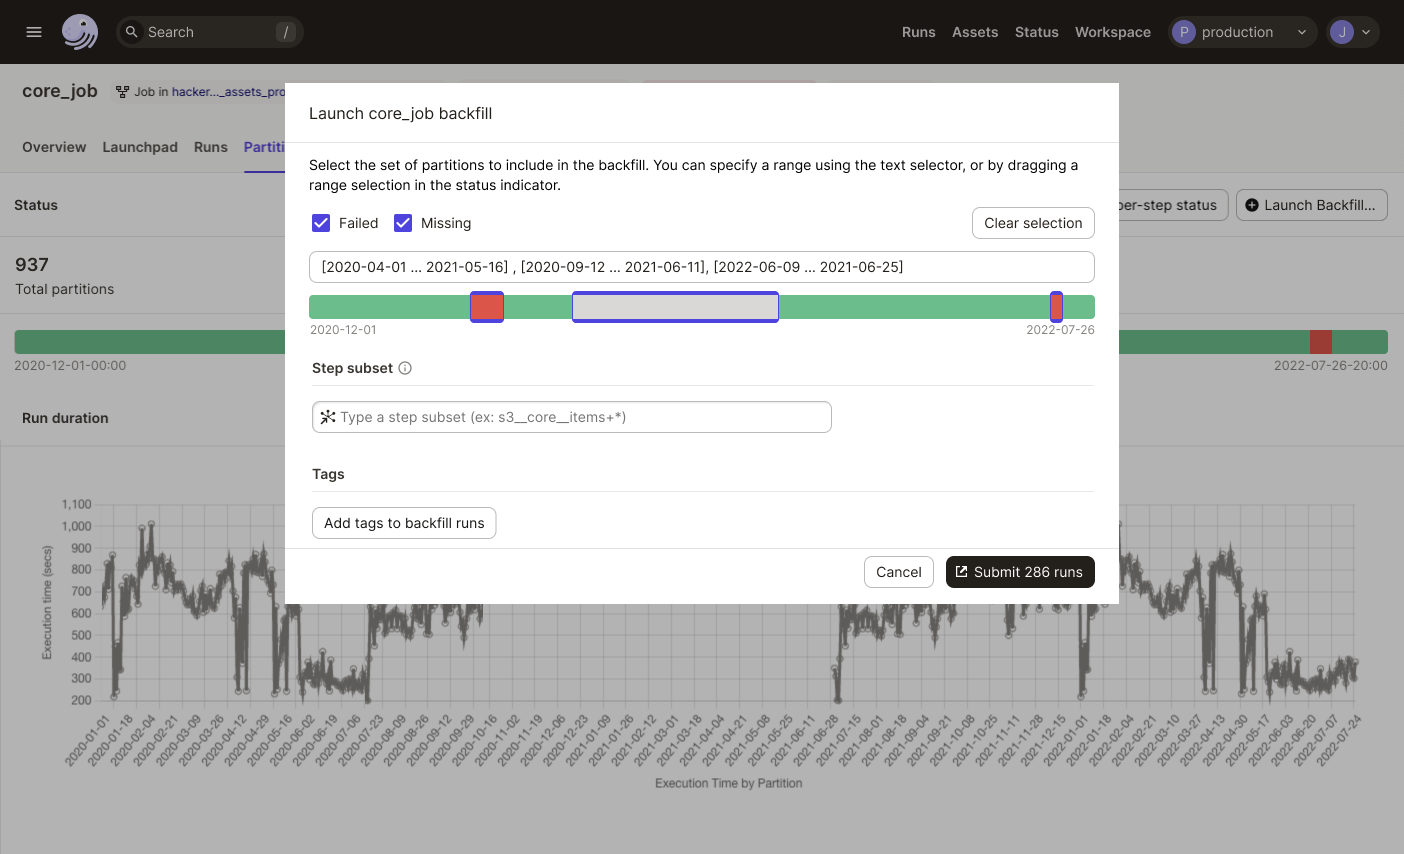Focus the step subset input field
Viewport: 1404px width, 854px height.
[x=580, y=417]
